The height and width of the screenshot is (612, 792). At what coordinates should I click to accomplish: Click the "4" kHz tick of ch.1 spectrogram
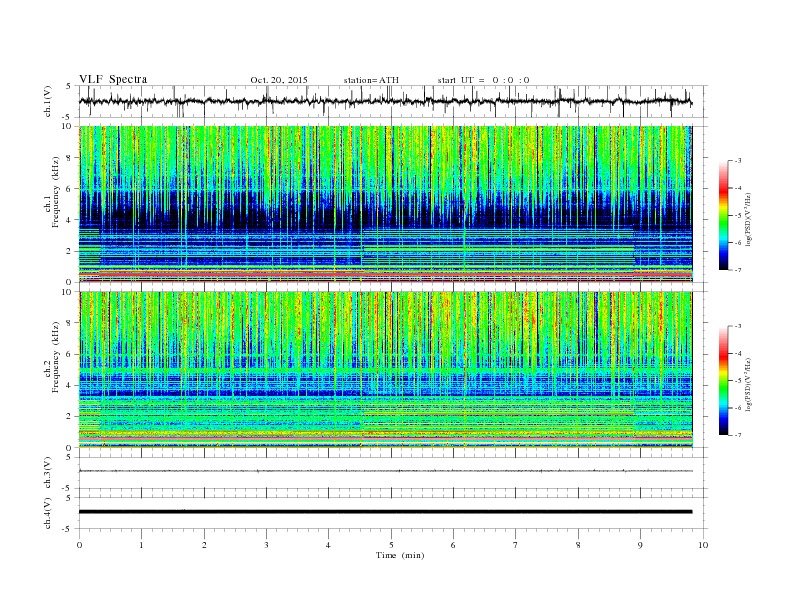pos(70,220)
